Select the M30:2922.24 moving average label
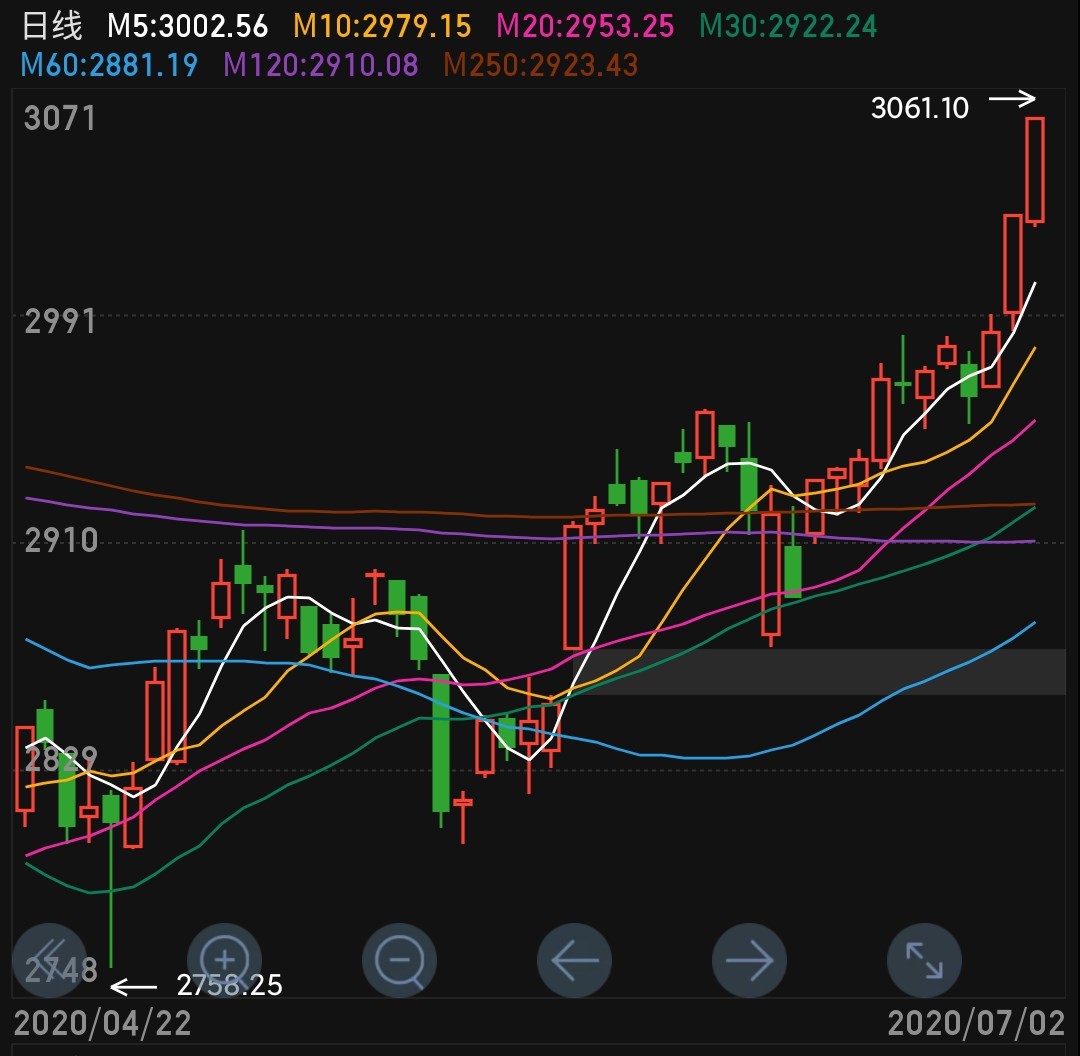 click(x=788, y=26)
